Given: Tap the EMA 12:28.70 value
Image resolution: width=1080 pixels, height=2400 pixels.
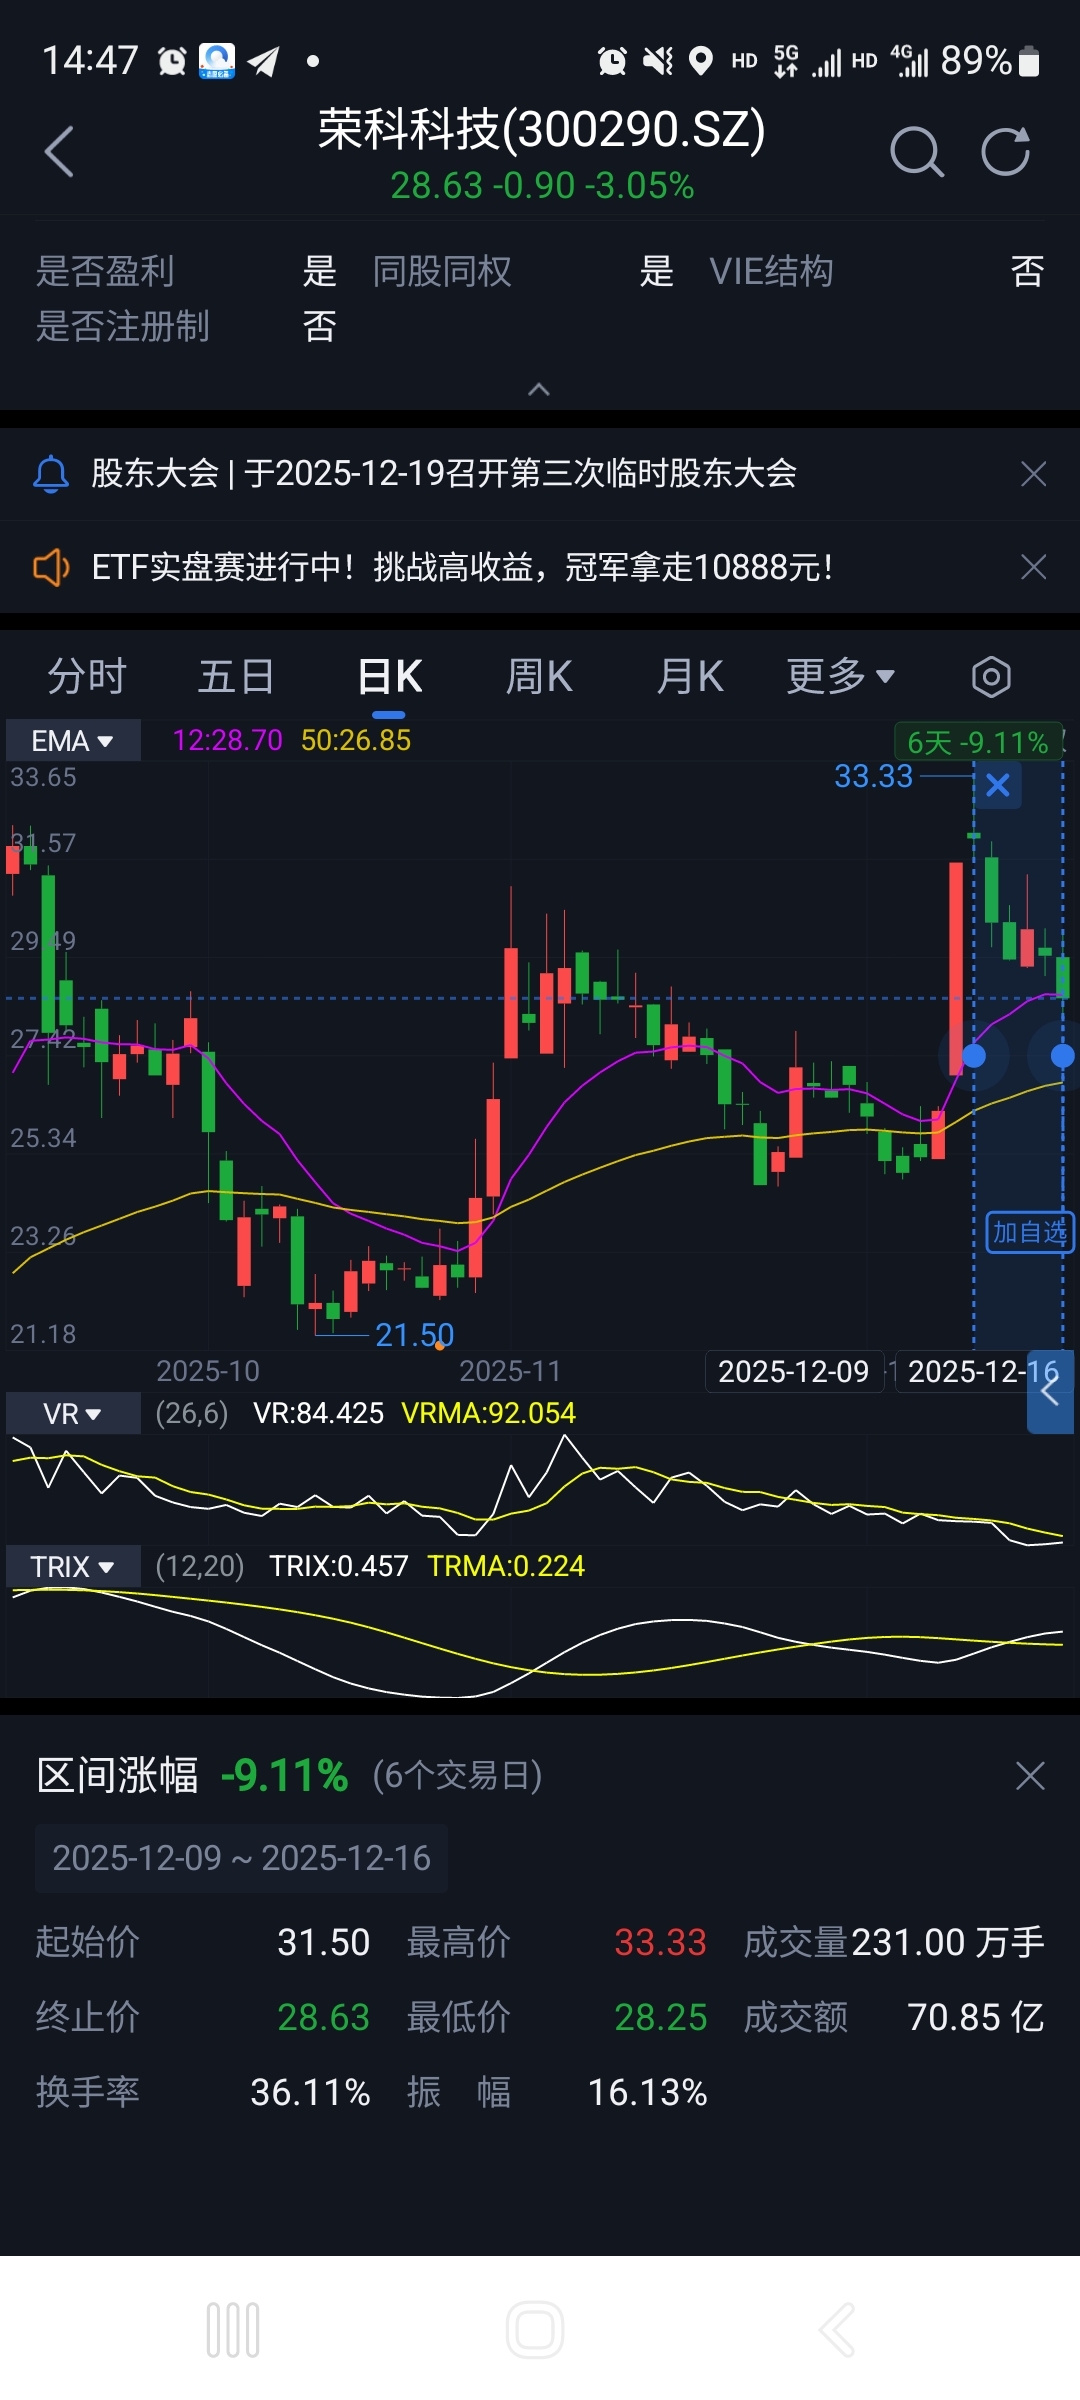Looking at the screenshot, I should [x=228, y=740].
